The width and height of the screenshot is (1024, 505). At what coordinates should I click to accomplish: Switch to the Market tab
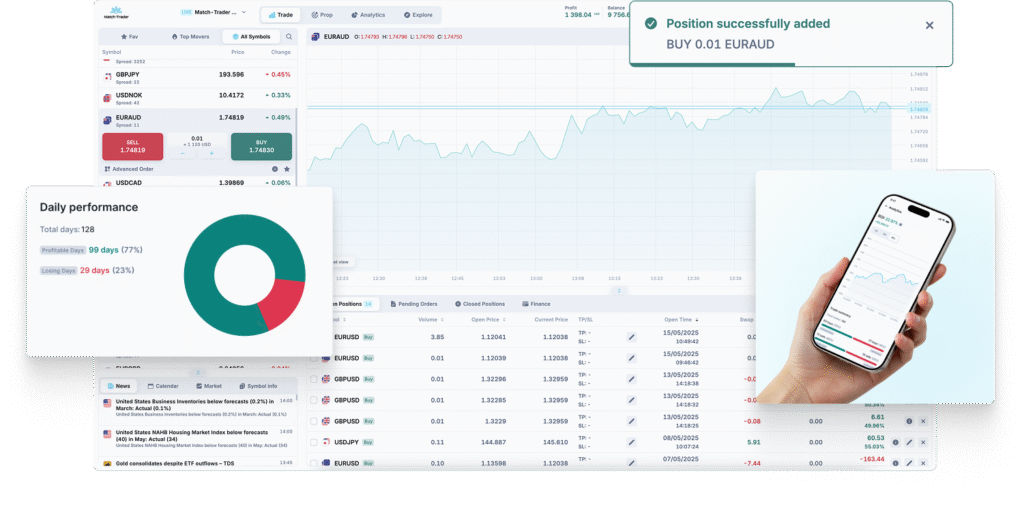click(x=209, y=386)
